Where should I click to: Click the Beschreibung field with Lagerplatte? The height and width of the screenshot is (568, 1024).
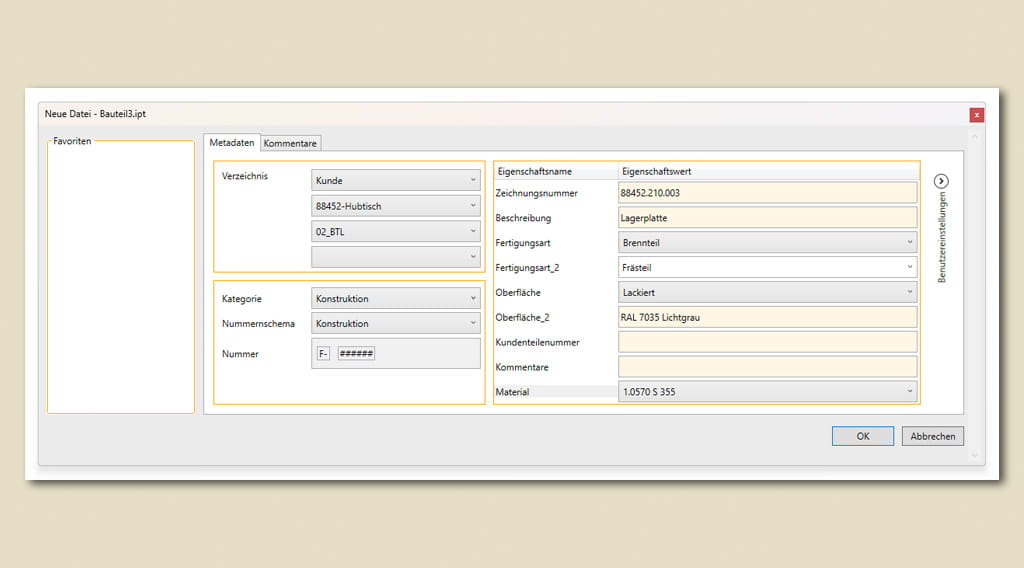click(x=767, y=217)
